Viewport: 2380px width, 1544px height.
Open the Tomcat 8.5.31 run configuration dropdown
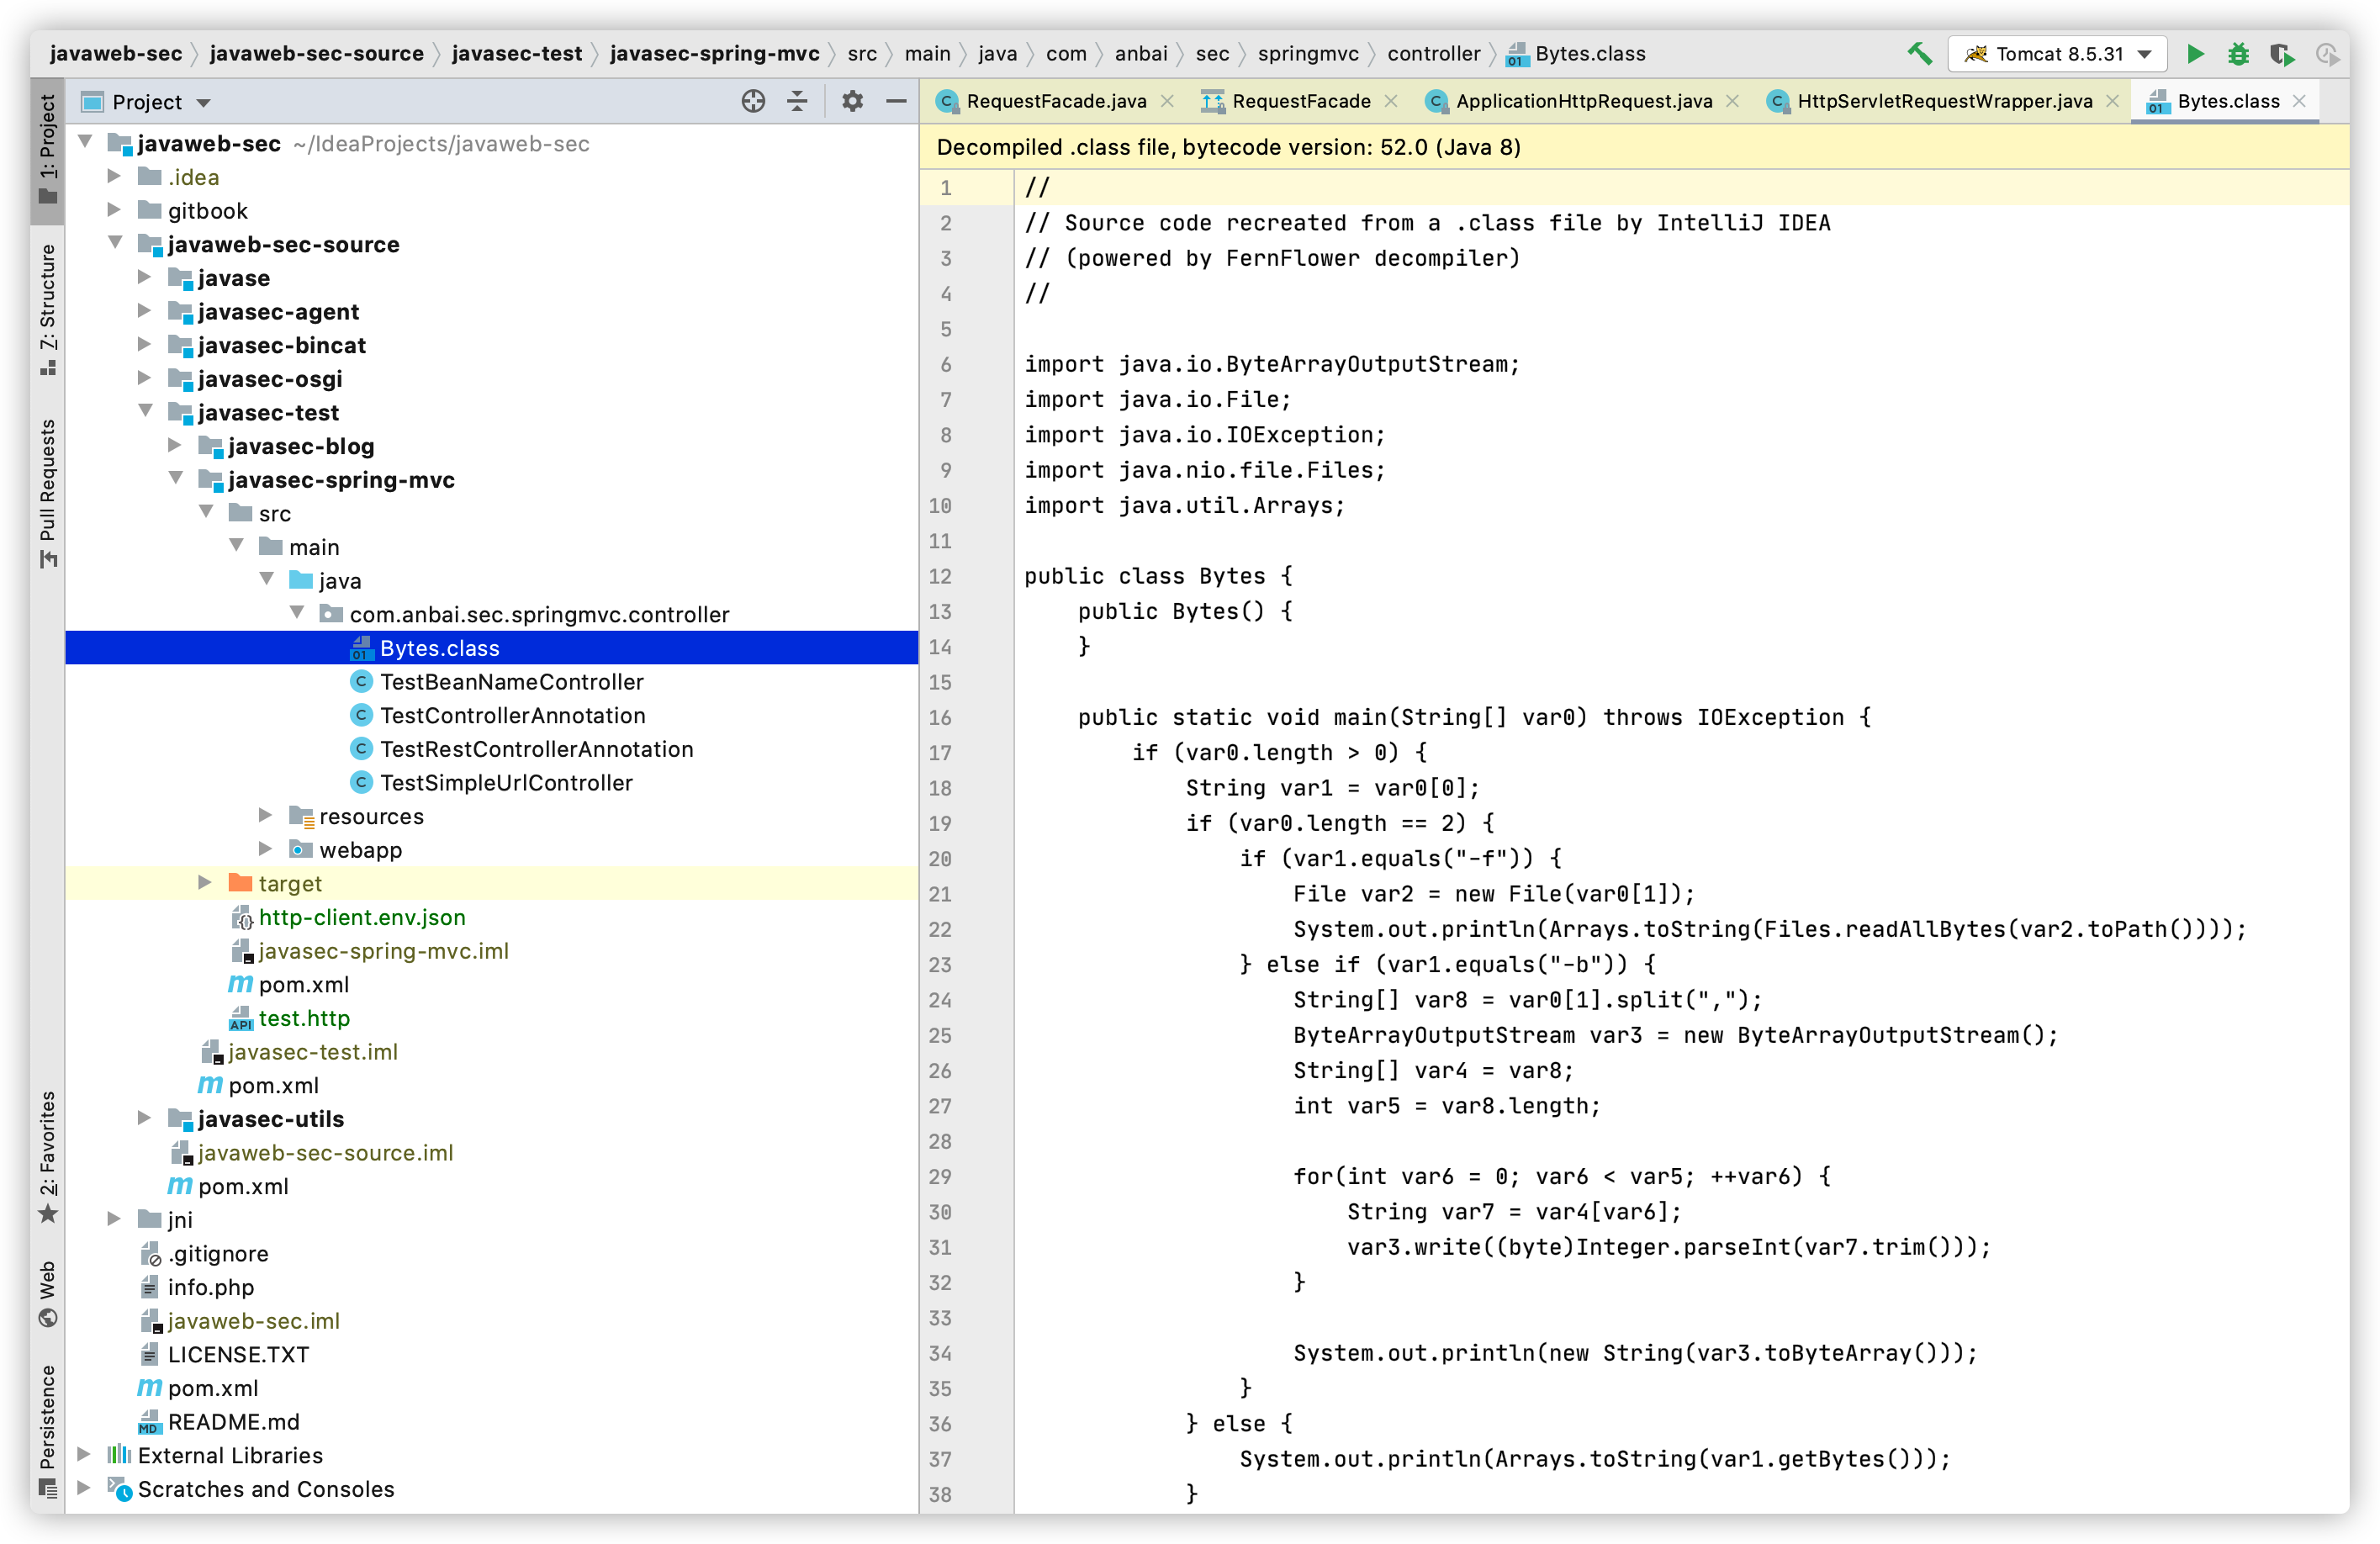2057,54
